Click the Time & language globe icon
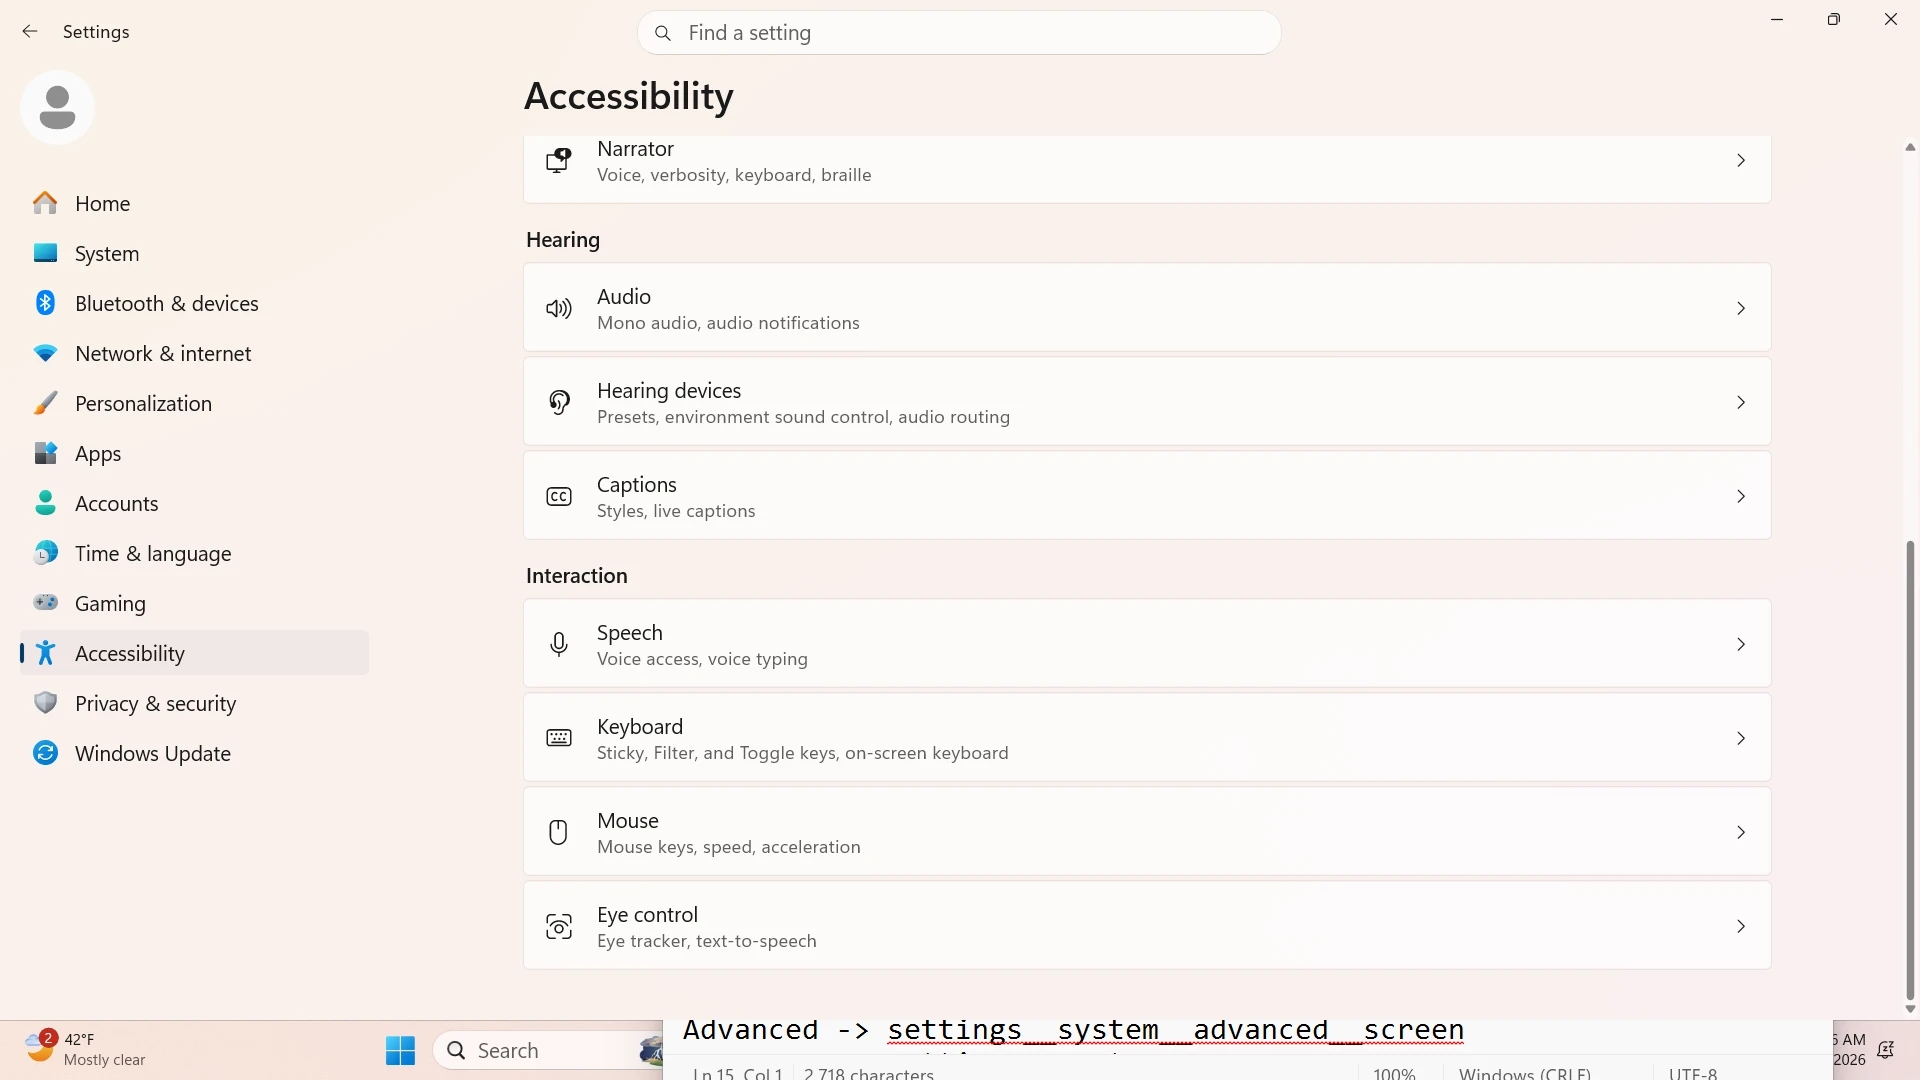Screen dimensions: 1920x1080 [45, 553]
